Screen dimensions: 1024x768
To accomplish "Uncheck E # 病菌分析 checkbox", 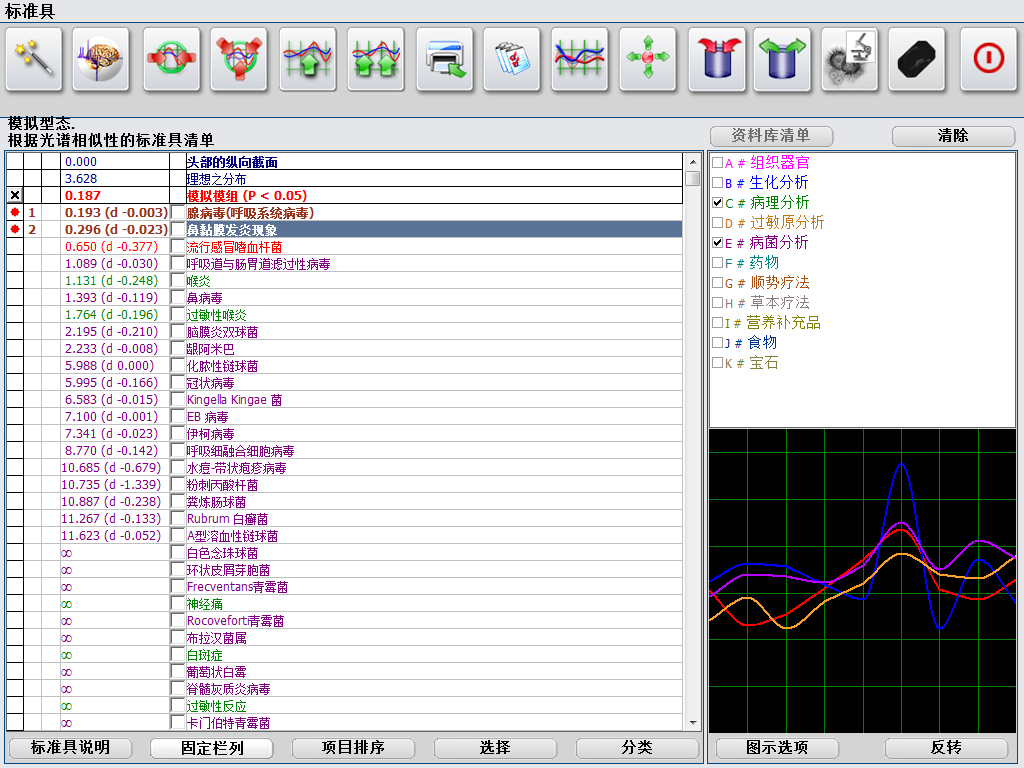I will [x=718, y=243].
